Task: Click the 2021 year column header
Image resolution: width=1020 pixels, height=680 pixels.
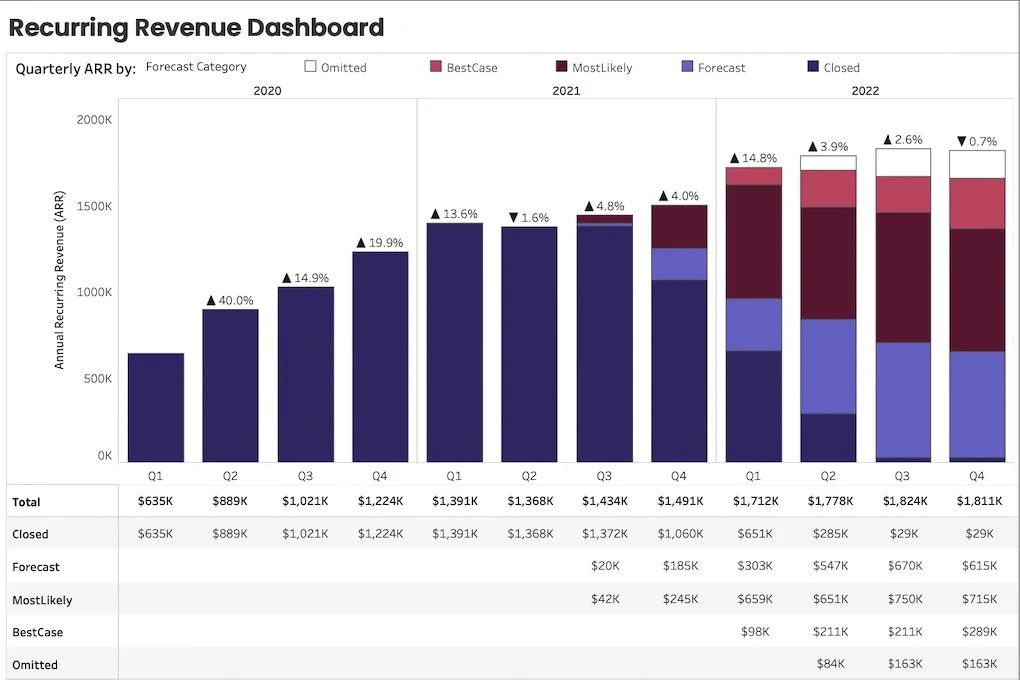Action: click(566, 90)
